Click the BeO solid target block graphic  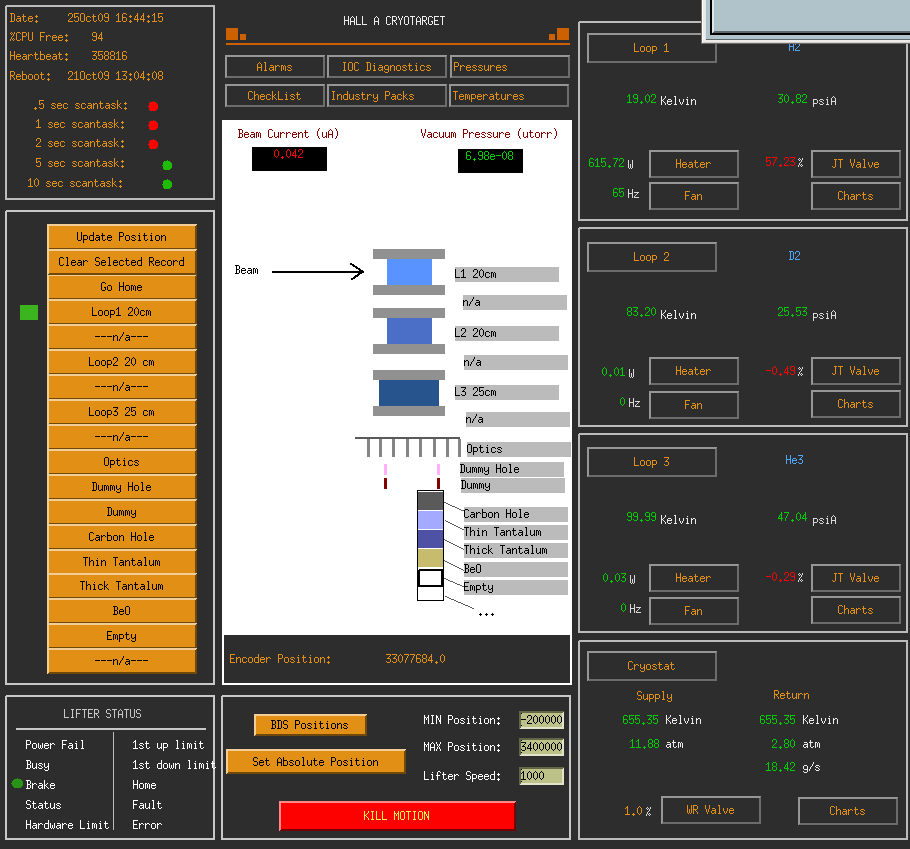click(431, 558)
